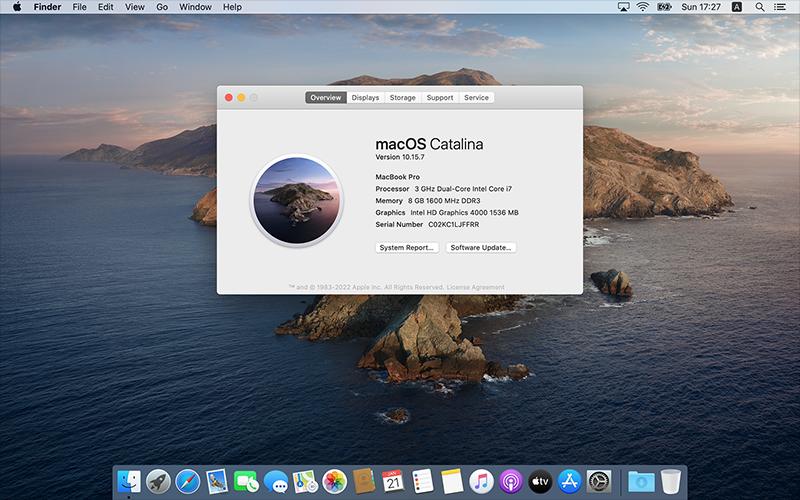Open Downloads folder in dock
This screenshot has height=500, width=800.
pyautogui.click(x=641, y=481)
